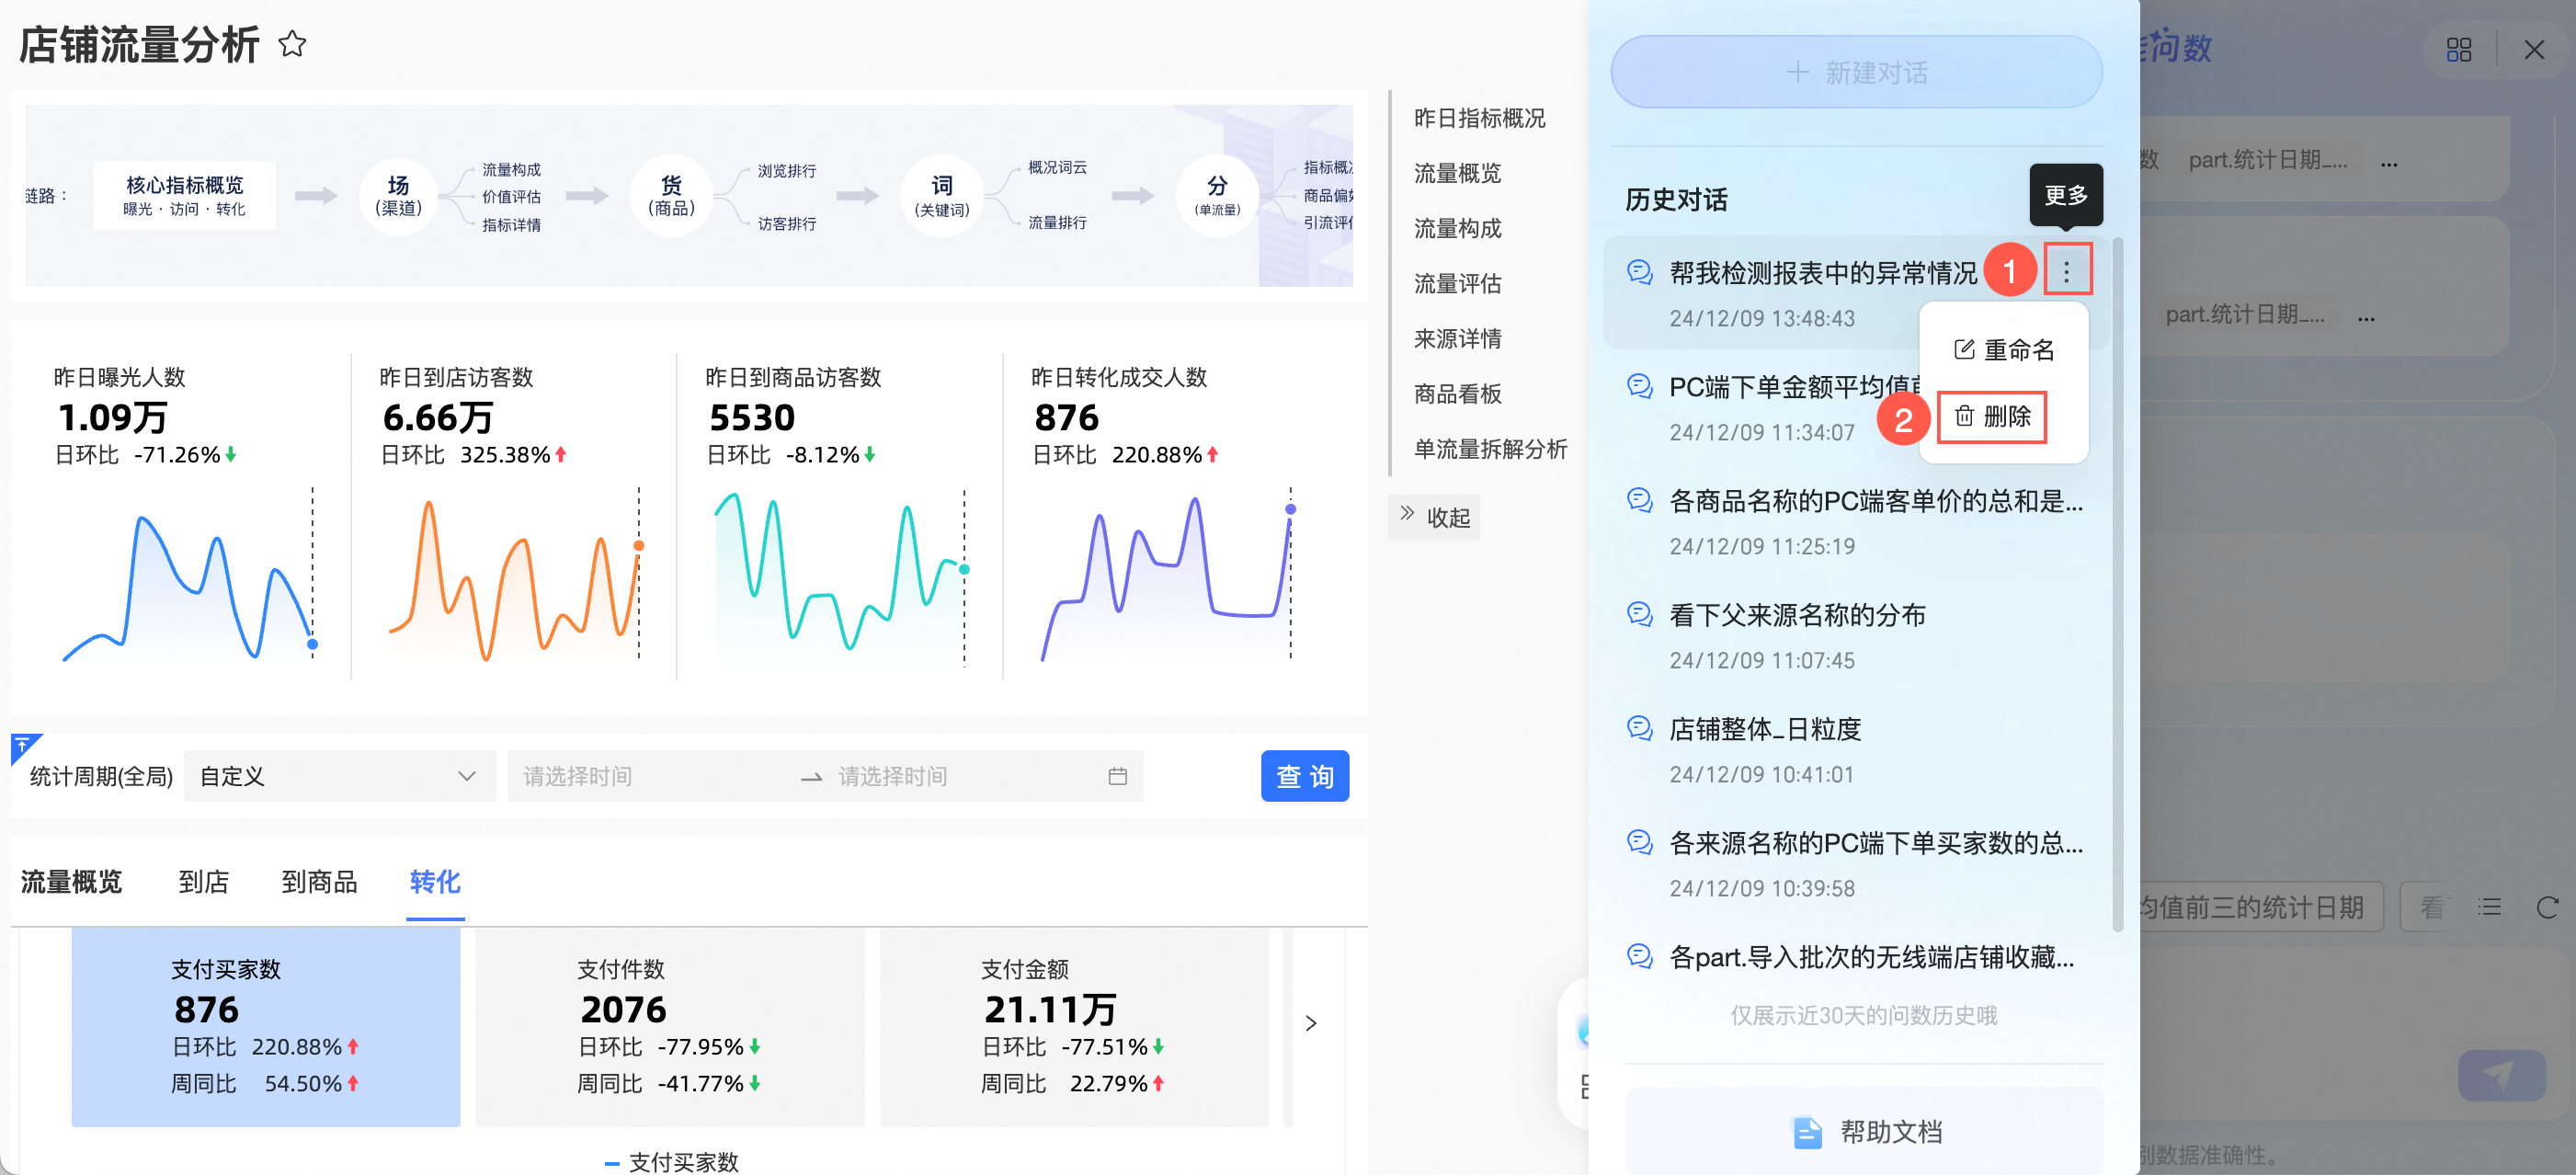
Task: Click the 昨日转化成交人数 purple trend chart
Action: [1168, 577]
